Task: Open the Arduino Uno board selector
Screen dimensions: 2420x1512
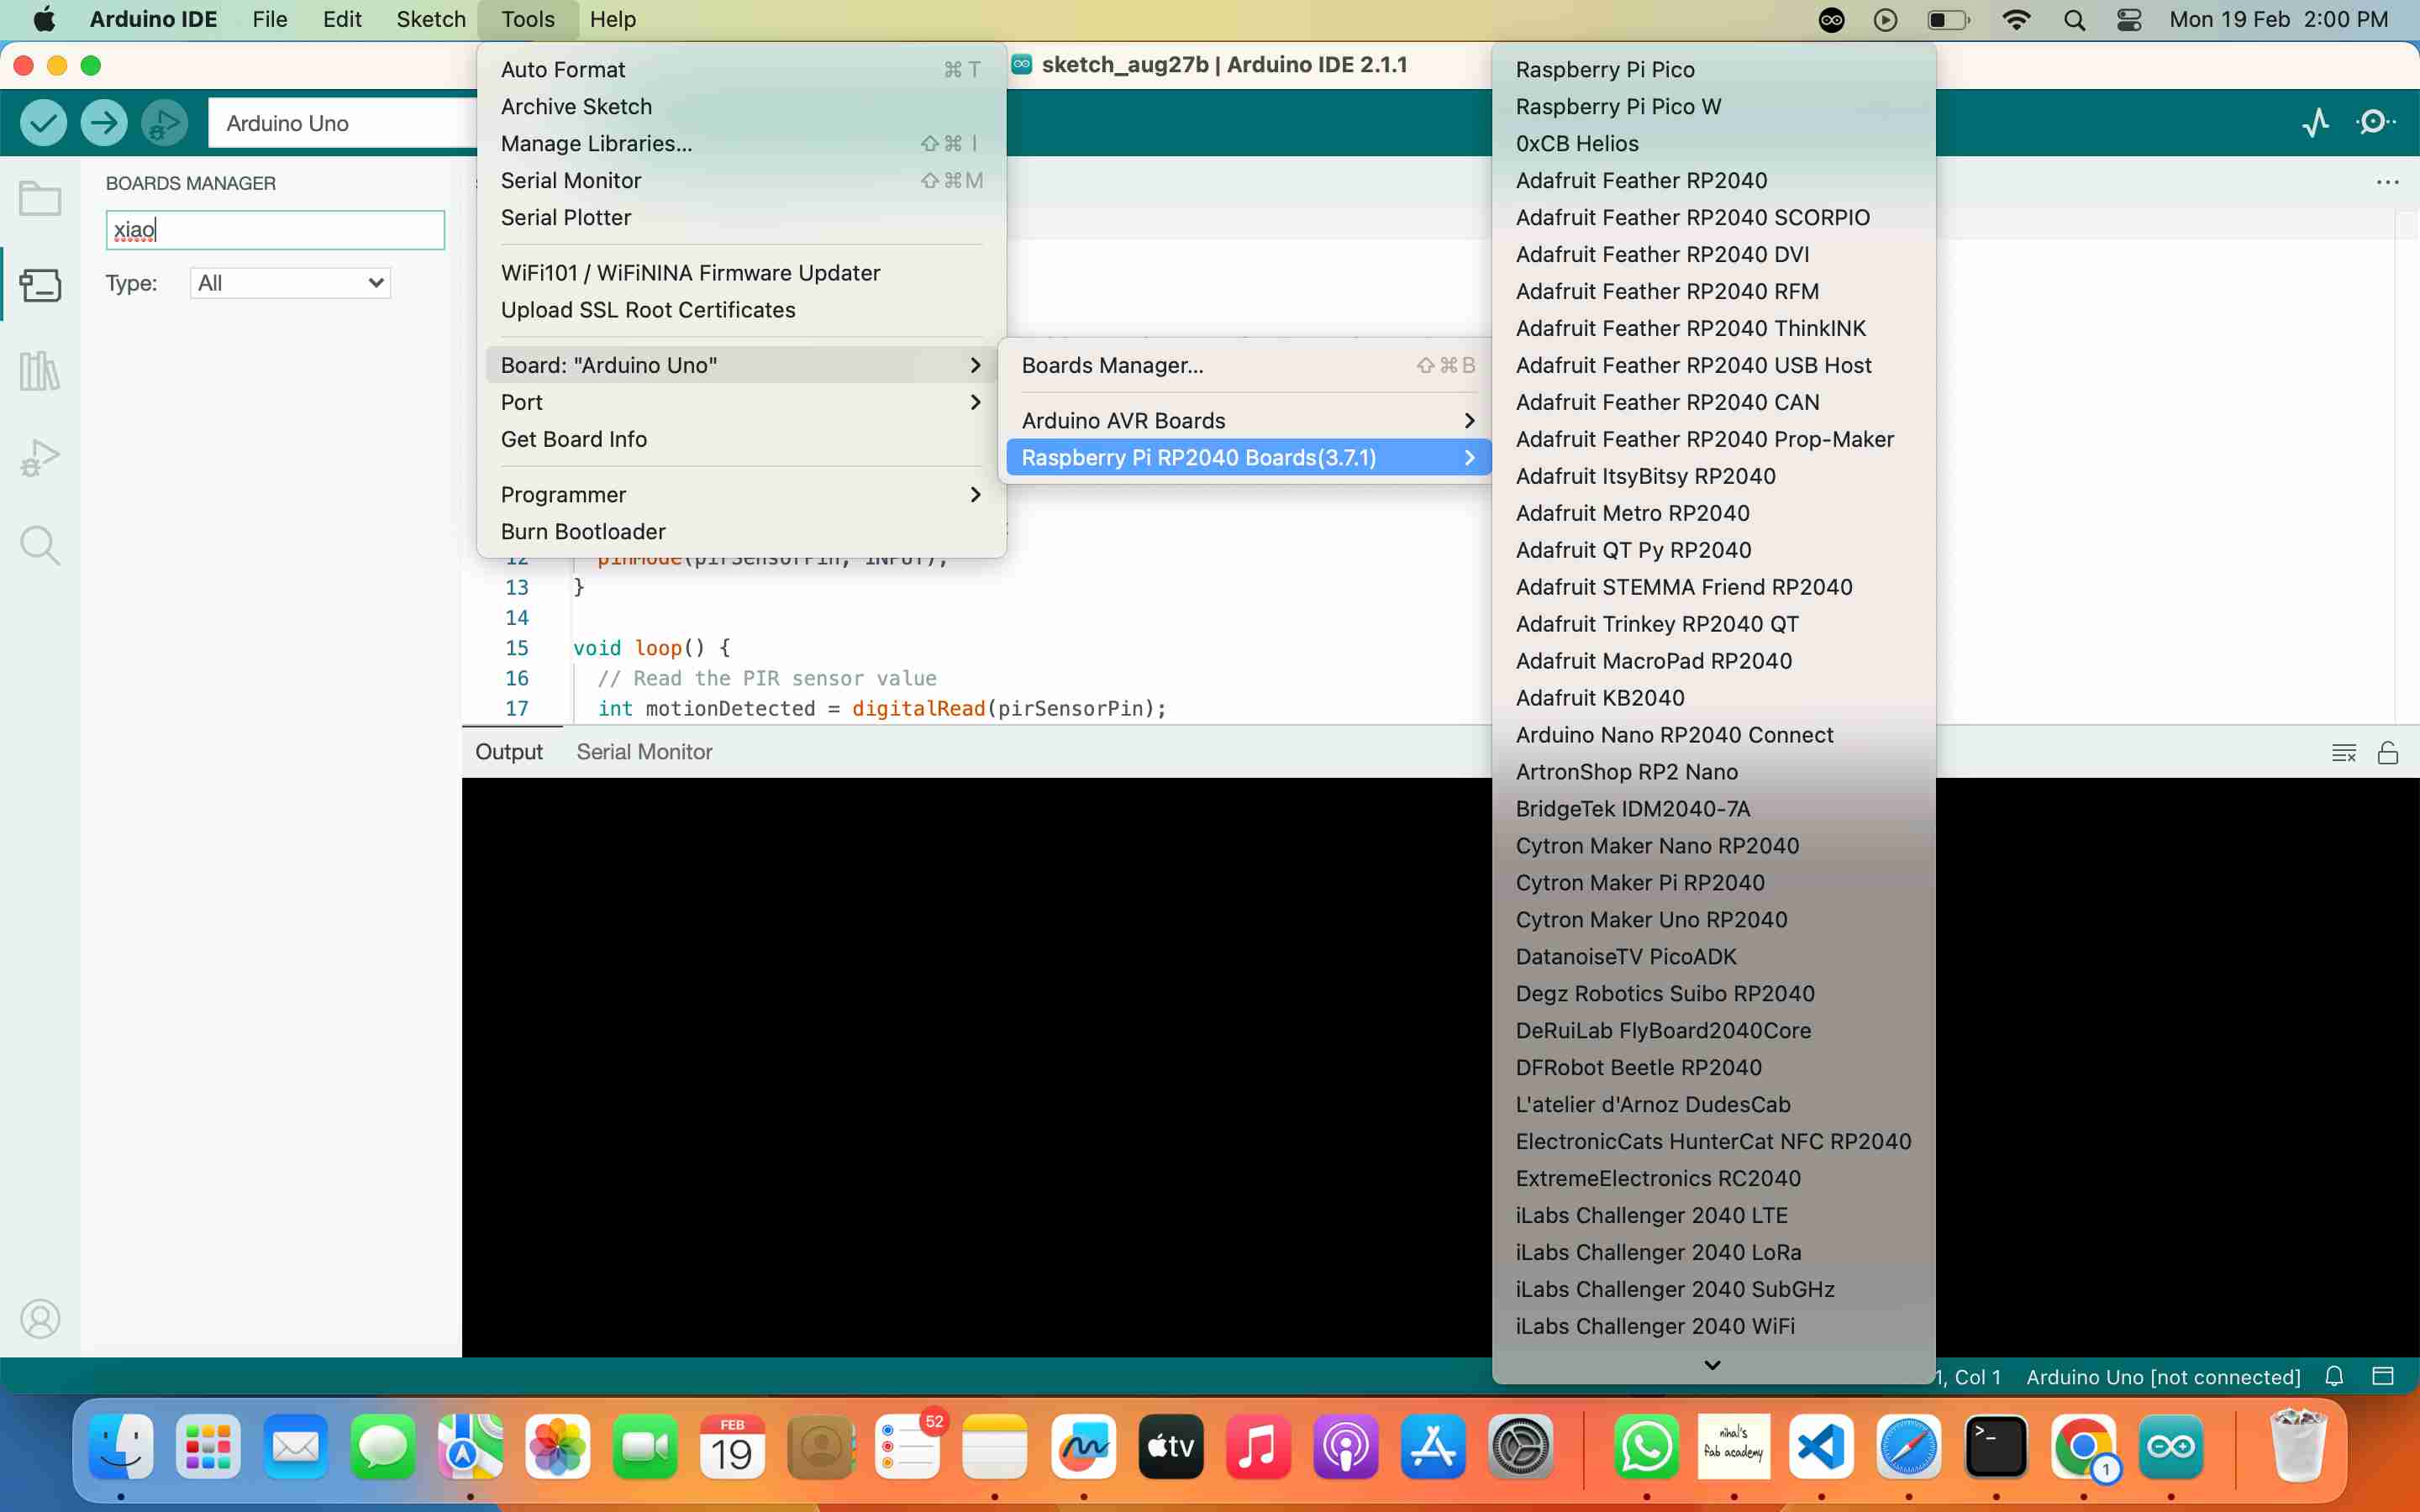Action: pyautogui.click(x=342, y=123)
